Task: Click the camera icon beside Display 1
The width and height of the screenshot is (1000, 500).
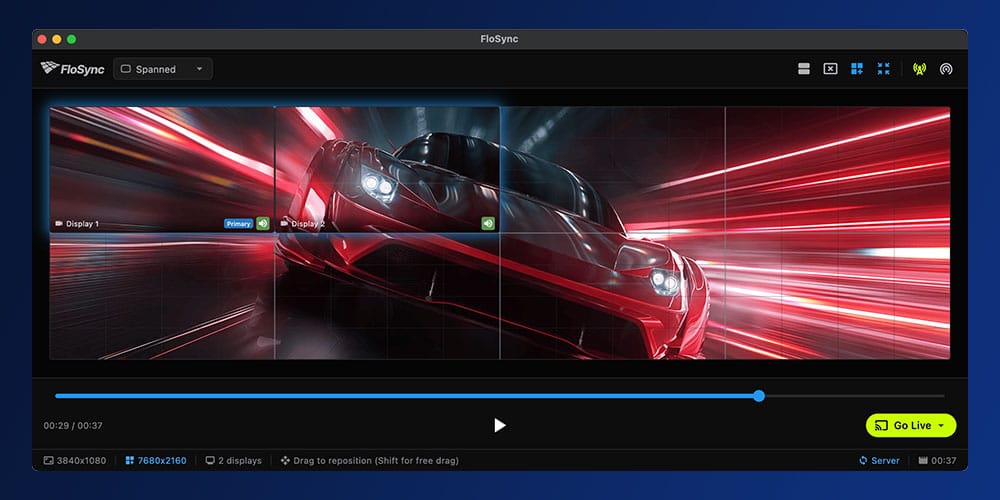Action: click(59, 224)
